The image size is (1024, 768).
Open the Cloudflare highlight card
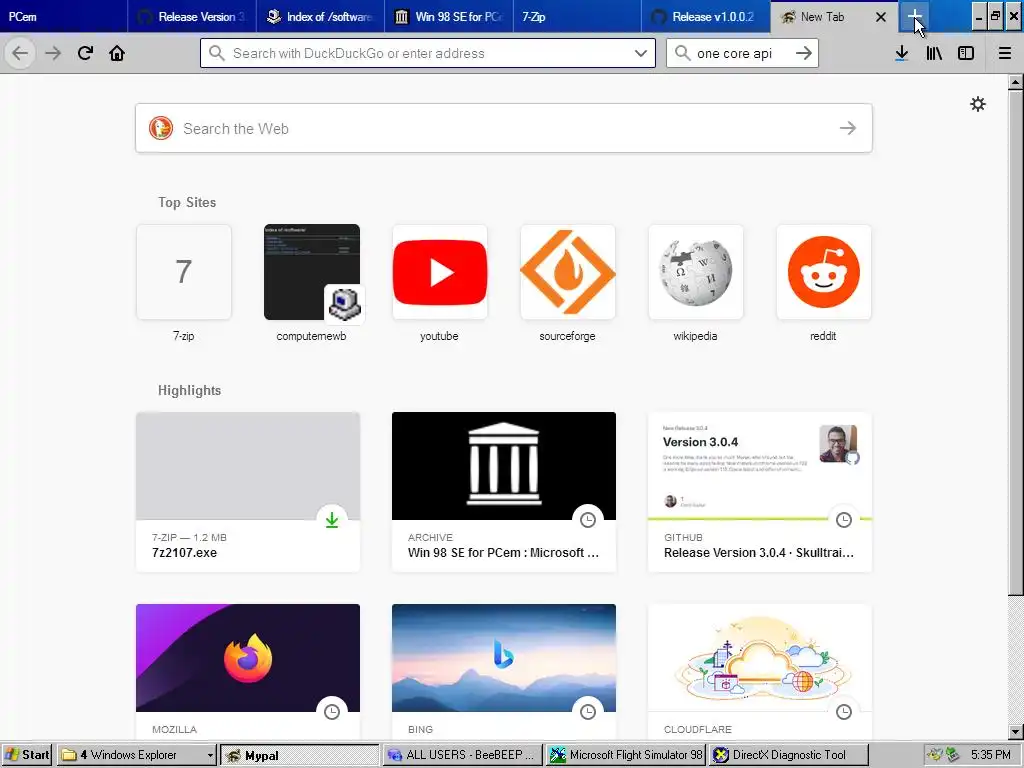[x=760, y=671]
